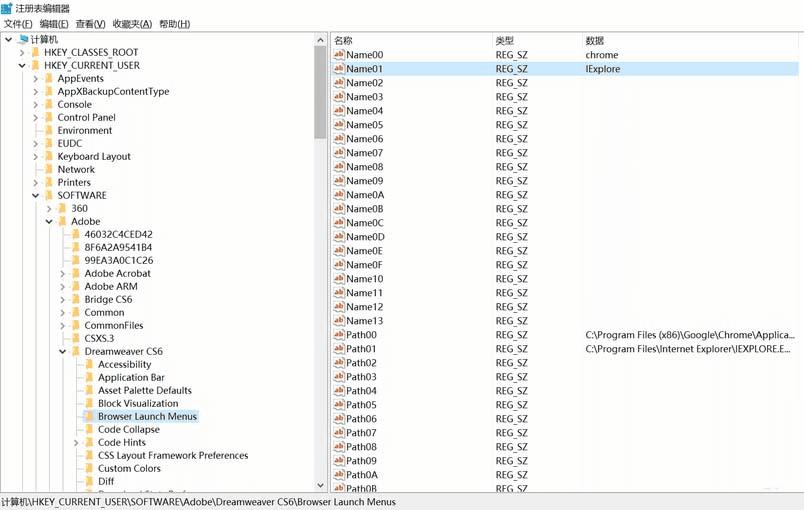Click the folder icon of HKEY_CURRENT_USER
The width and height of the screenshot is (804, 510).
click(35, 65)
